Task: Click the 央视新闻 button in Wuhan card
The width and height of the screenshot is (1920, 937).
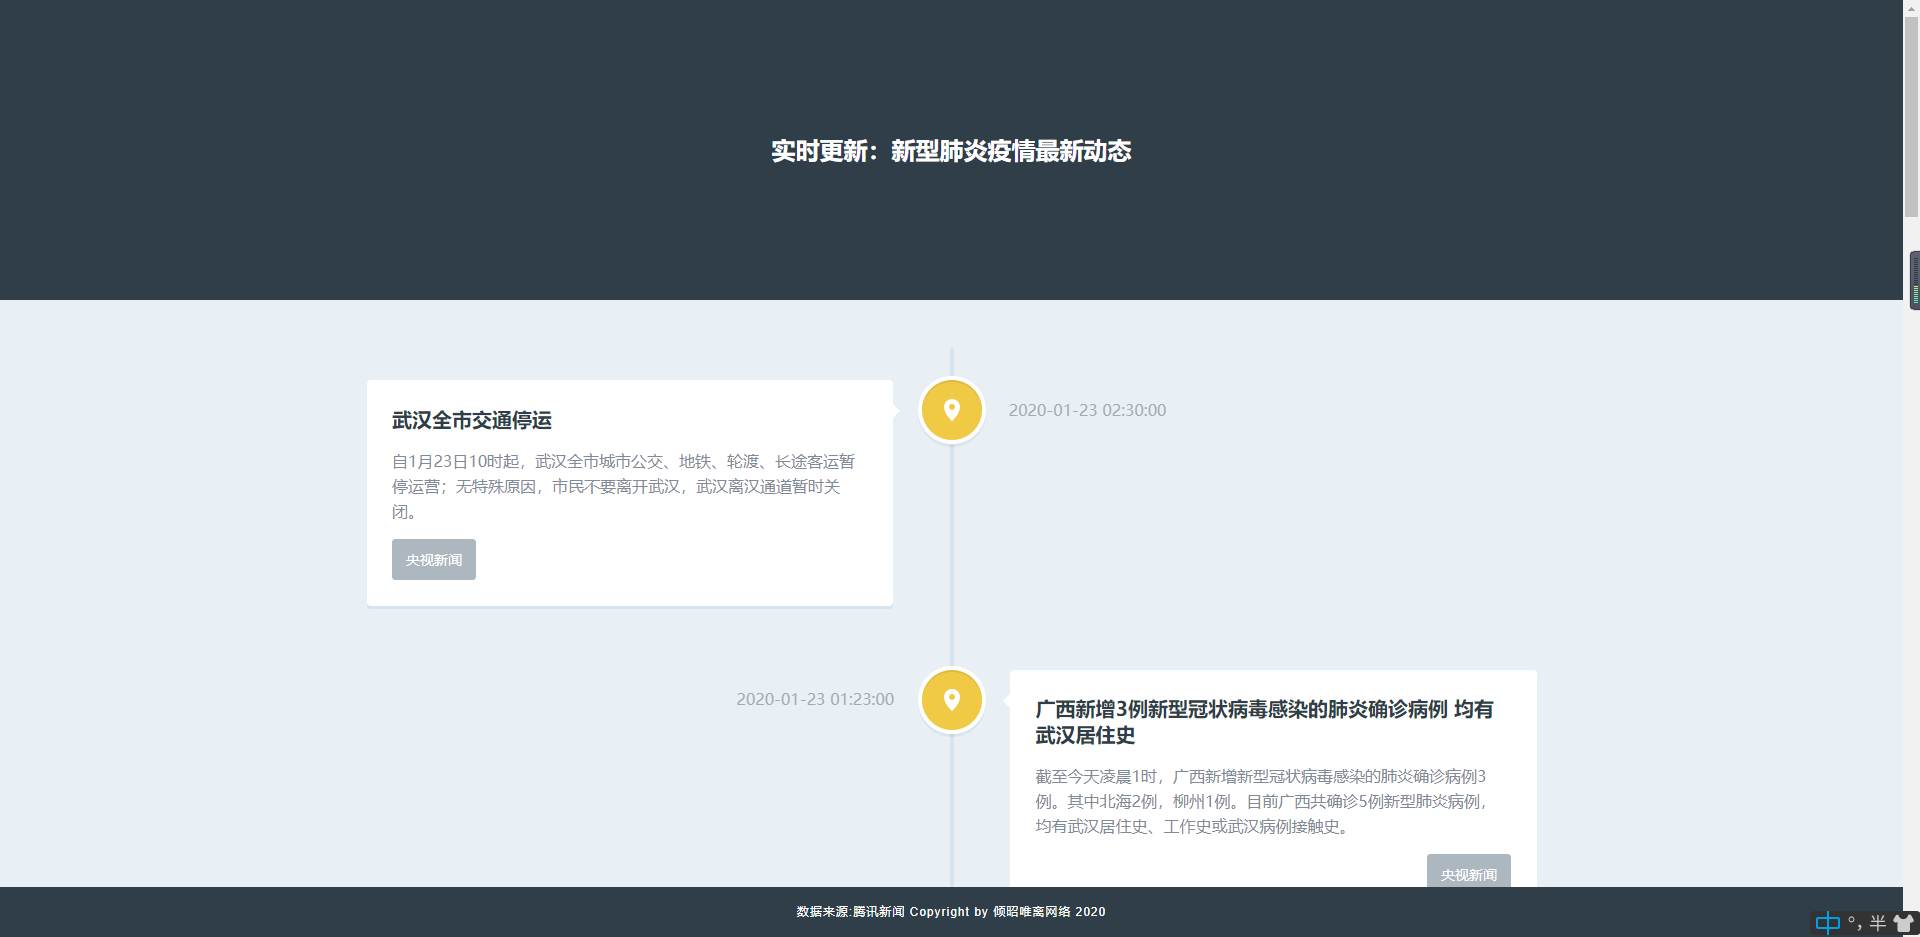Action: pyautogui.click(x=433, y=560)
